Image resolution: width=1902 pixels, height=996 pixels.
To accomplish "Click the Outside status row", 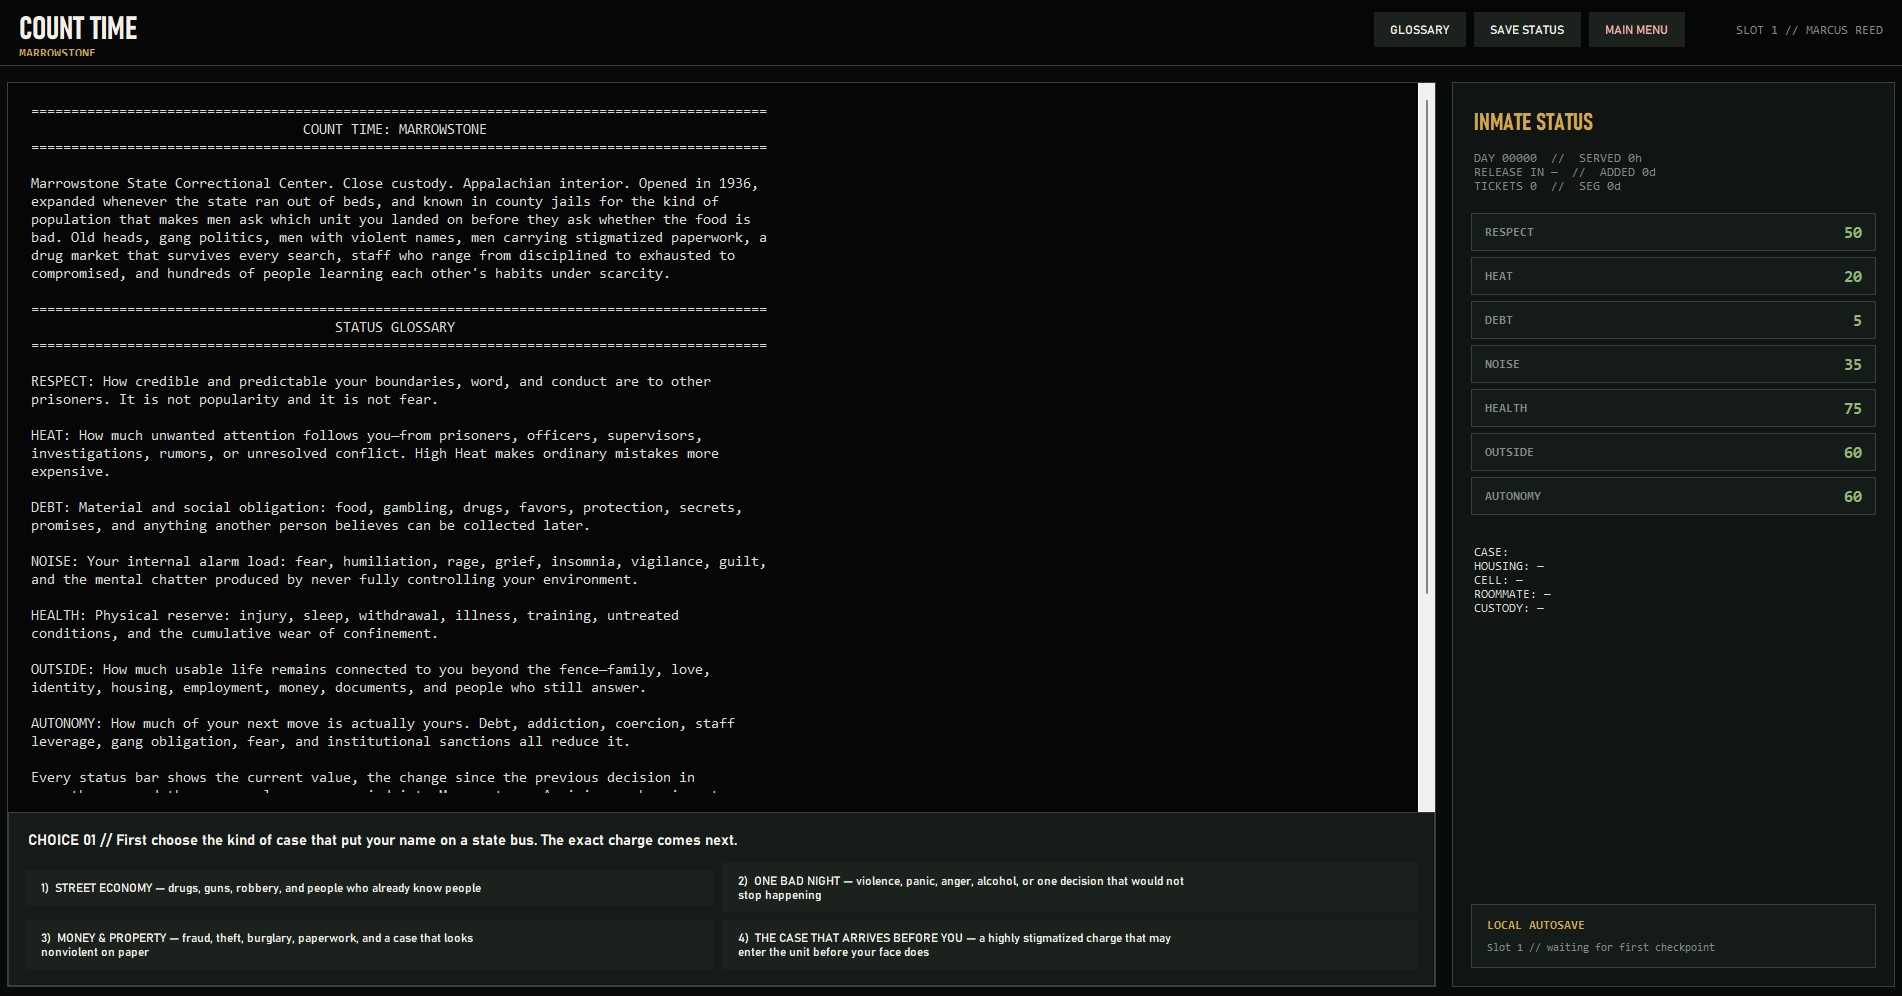I will click(1673, 452).
